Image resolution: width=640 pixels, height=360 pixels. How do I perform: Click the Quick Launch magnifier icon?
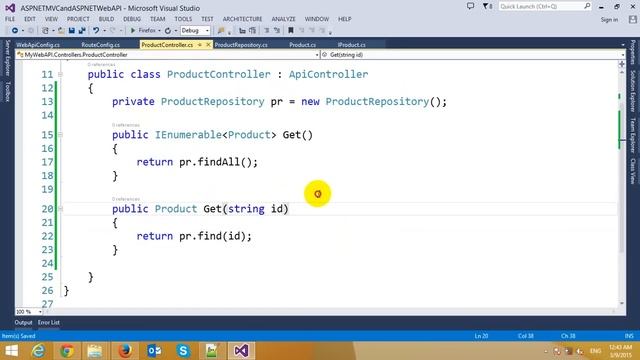[x=587, y=6]
